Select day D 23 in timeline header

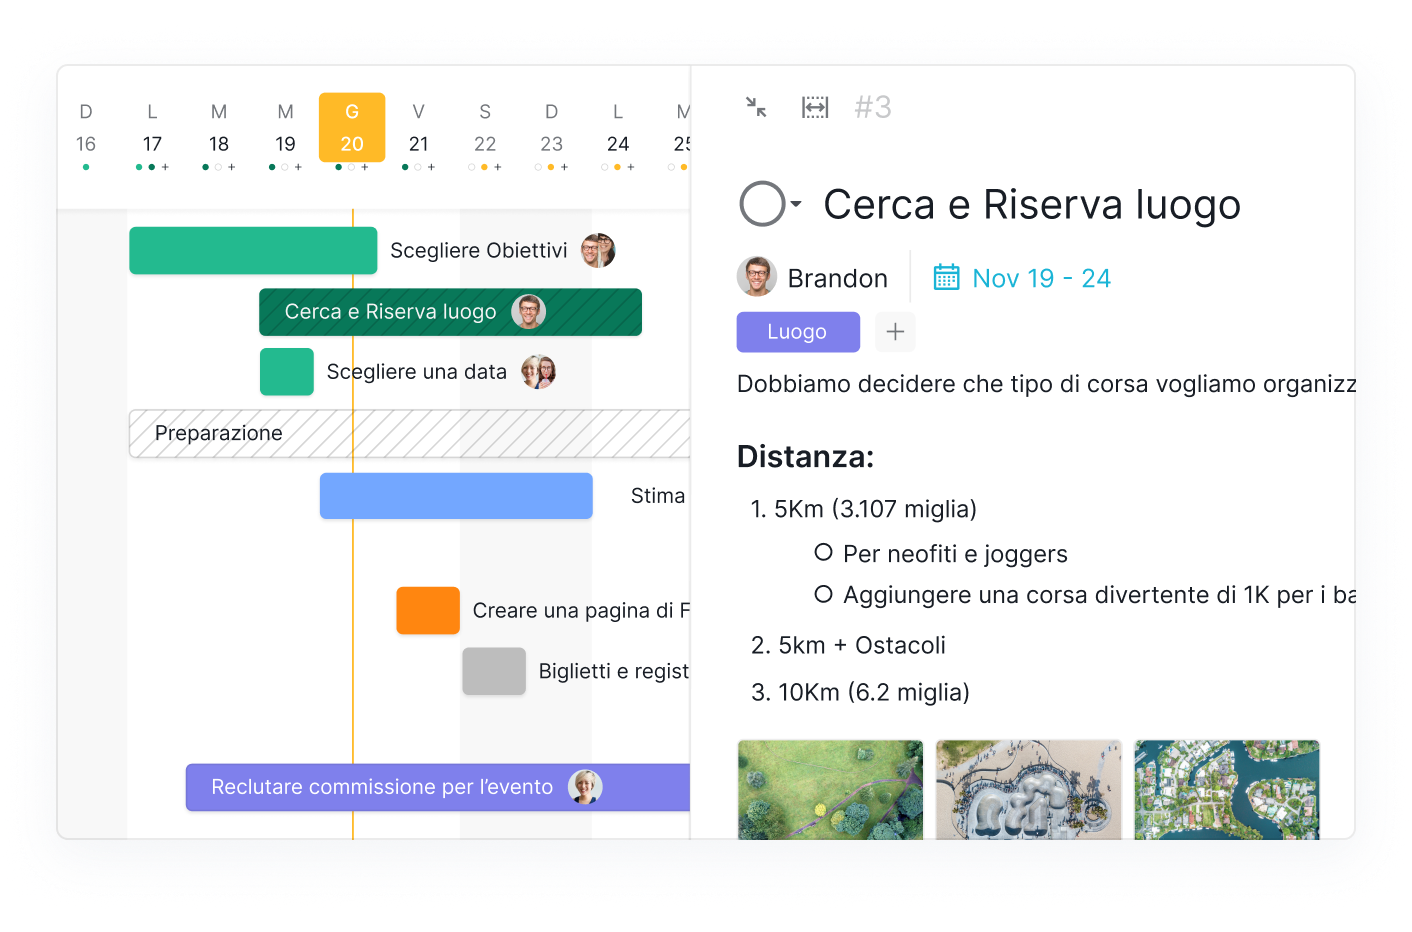551,128
